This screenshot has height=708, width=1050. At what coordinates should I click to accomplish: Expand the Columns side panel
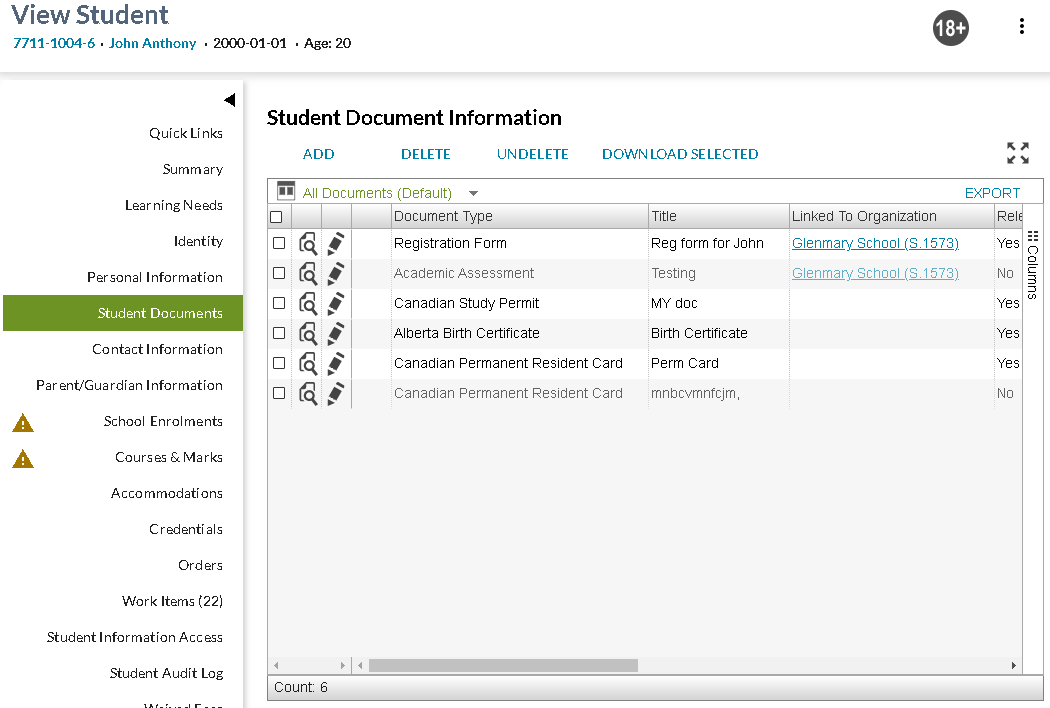[1033, 265]
